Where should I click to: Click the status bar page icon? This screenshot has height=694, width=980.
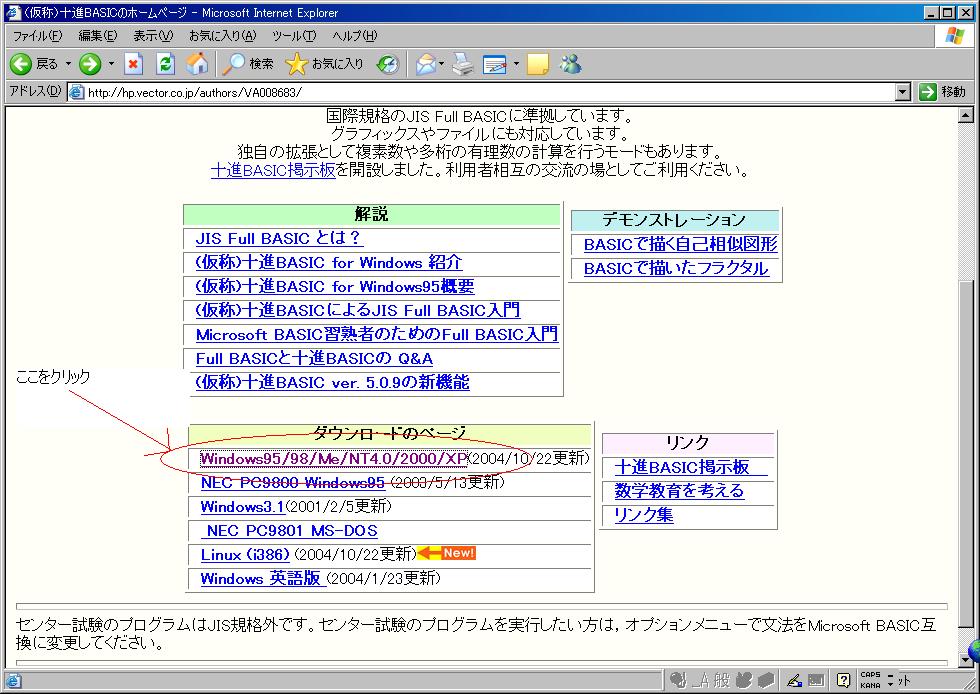pyautogui.click(x=13, y=681)
